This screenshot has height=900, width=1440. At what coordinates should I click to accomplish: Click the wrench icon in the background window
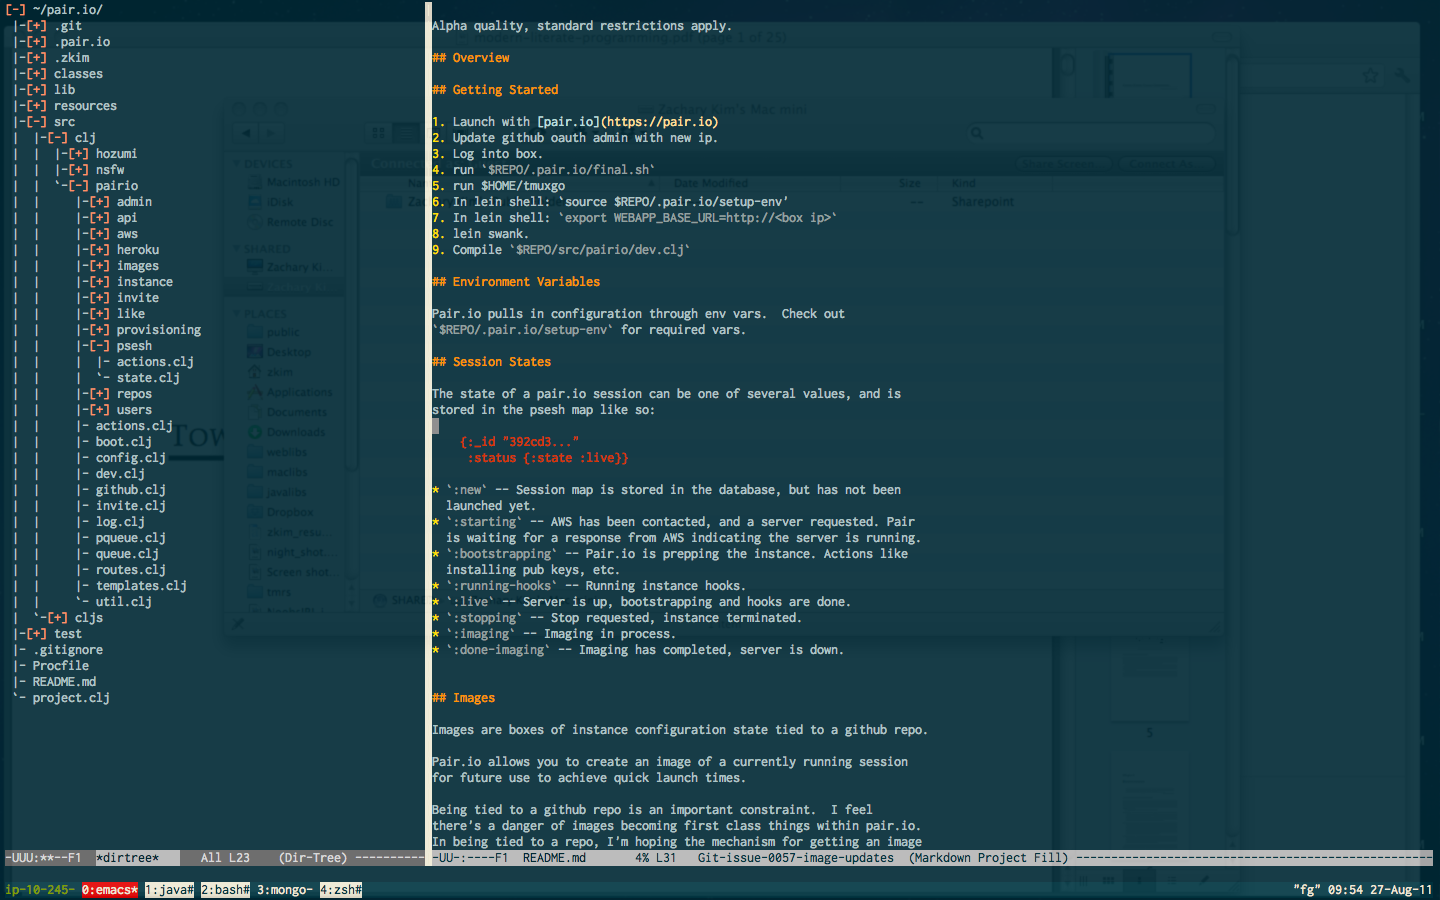1402,75
